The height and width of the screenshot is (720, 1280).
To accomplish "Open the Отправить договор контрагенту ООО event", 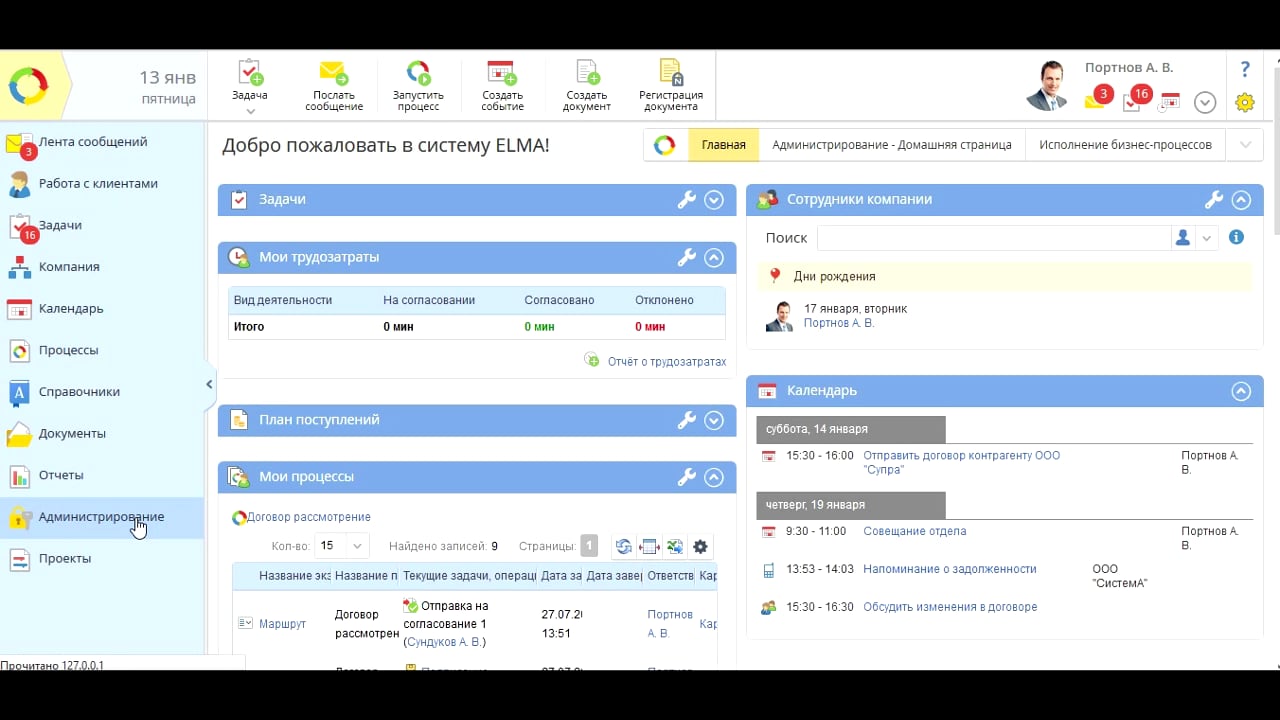I will pos(961,462).
